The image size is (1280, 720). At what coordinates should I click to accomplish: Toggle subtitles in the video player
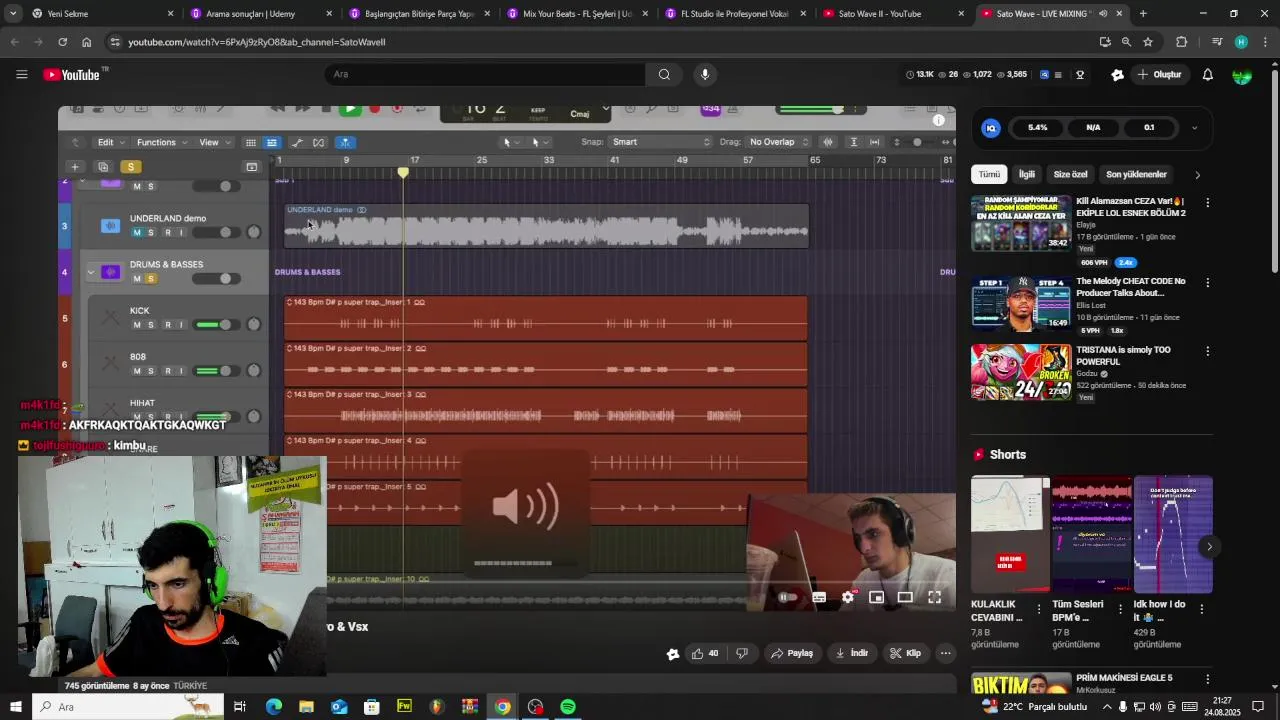point(819,597)
